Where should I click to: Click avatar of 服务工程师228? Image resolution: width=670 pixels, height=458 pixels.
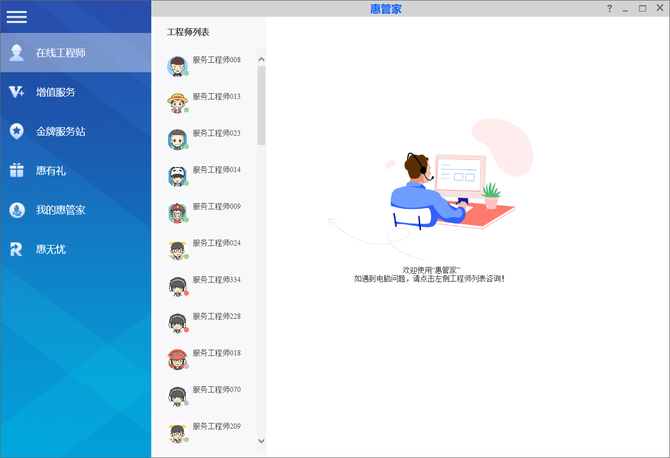click(177, 323)
